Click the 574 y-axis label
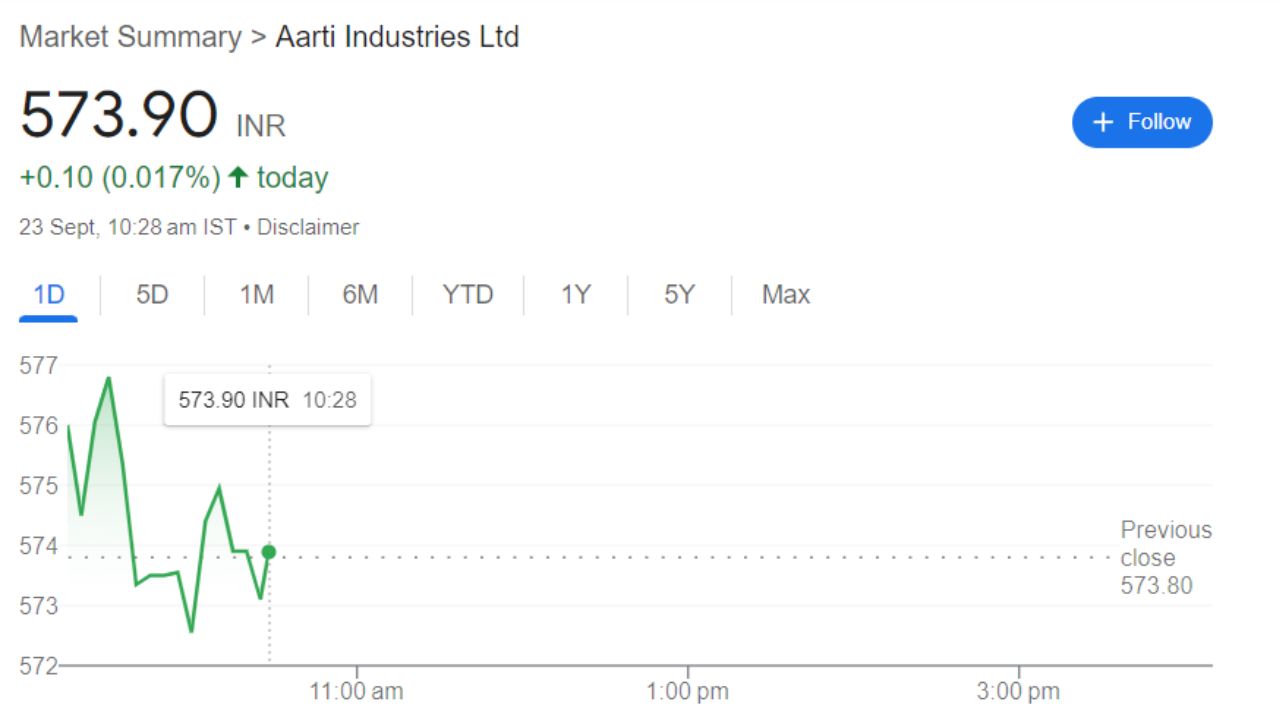The height and width of the screenshot is (720, 1280). tap(39, 545)
